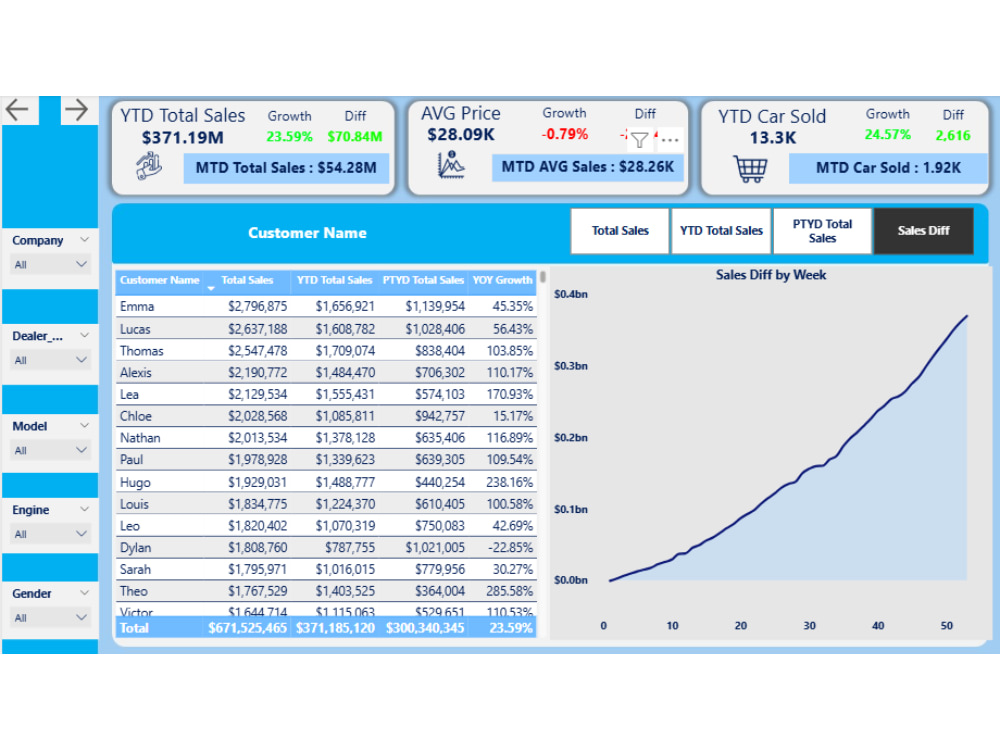Viewport: 1000px width, 750px height.
Task: Click the table vertical scrollbar thumb
Action: coord(543,277)
